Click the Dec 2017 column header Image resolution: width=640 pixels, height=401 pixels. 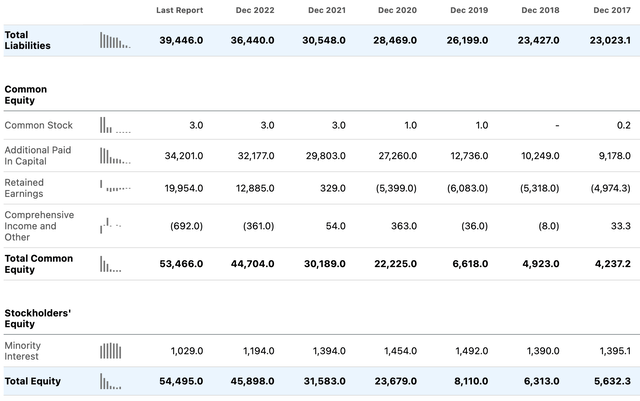612,10
